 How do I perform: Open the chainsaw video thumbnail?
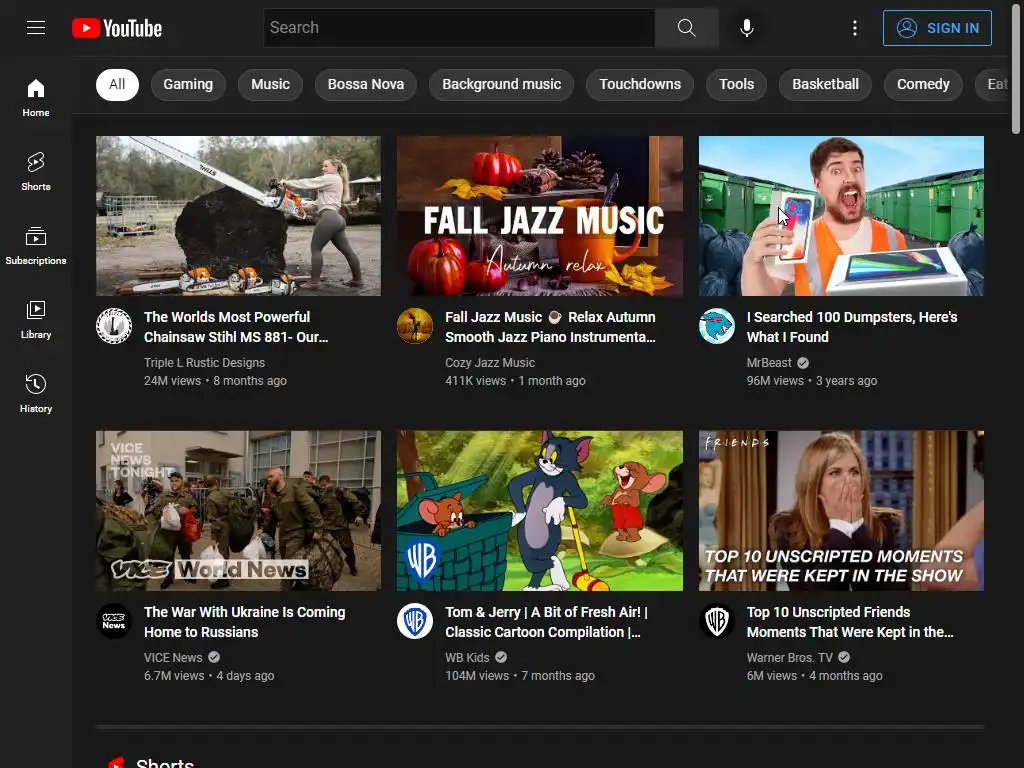coord(238,216)
